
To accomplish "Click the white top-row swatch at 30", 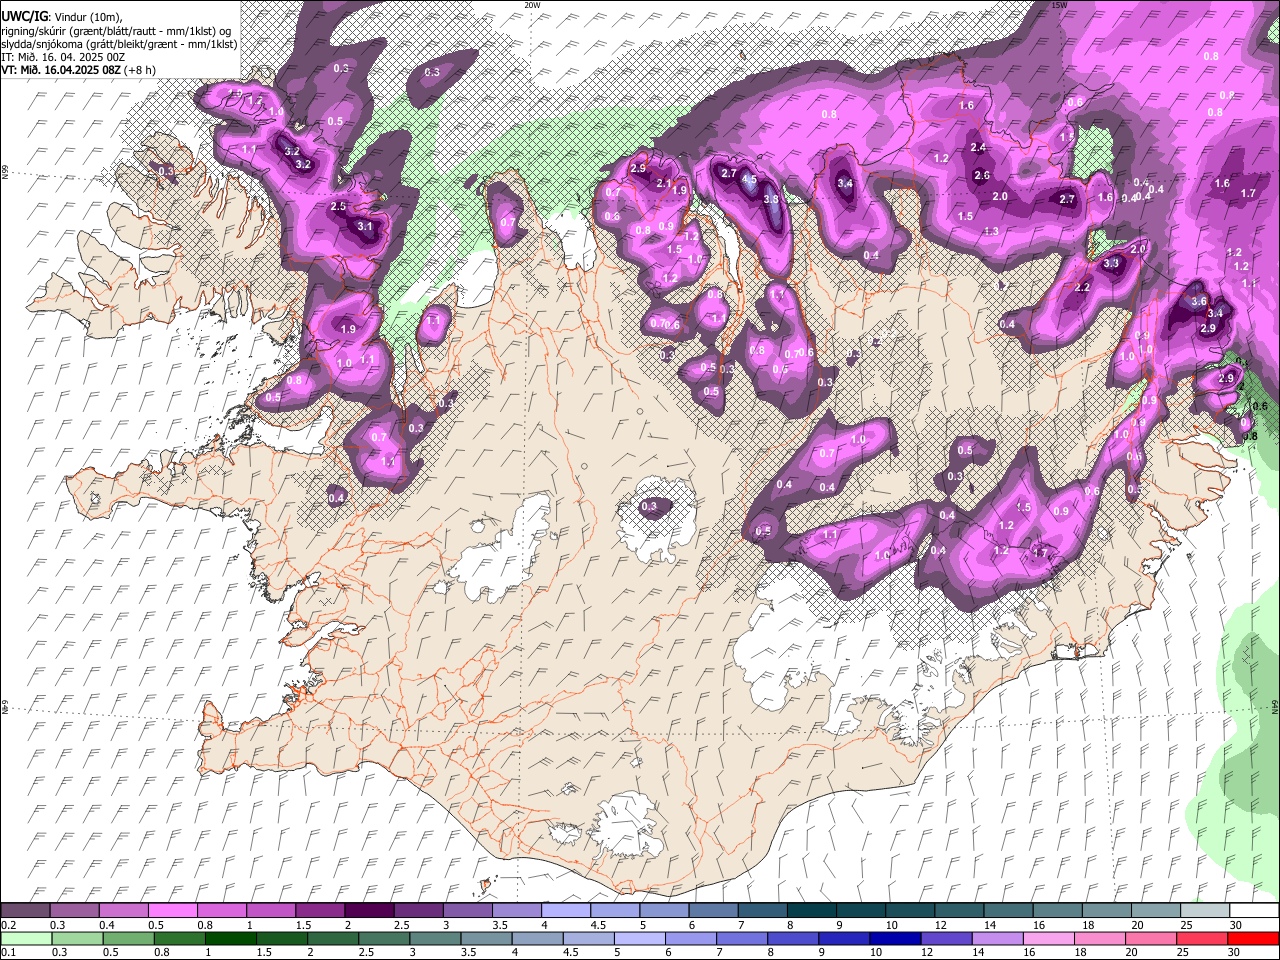I will [1253, 911].
